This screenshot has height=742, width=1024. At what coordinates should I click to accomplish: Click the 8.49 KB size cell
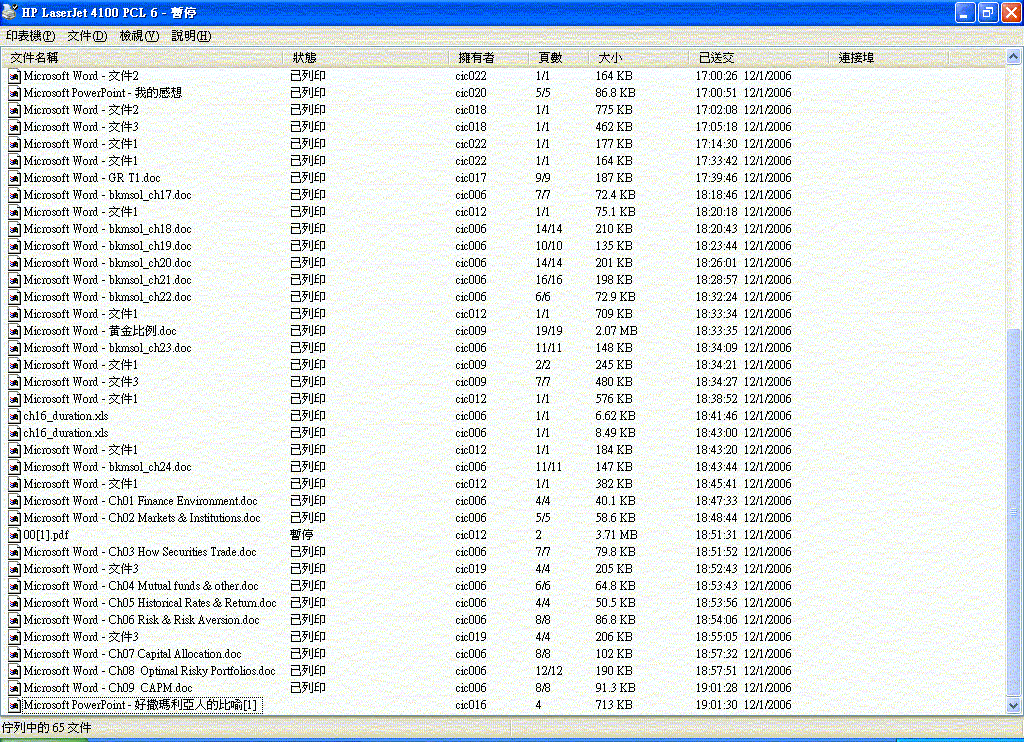click(x=615, y=433)
